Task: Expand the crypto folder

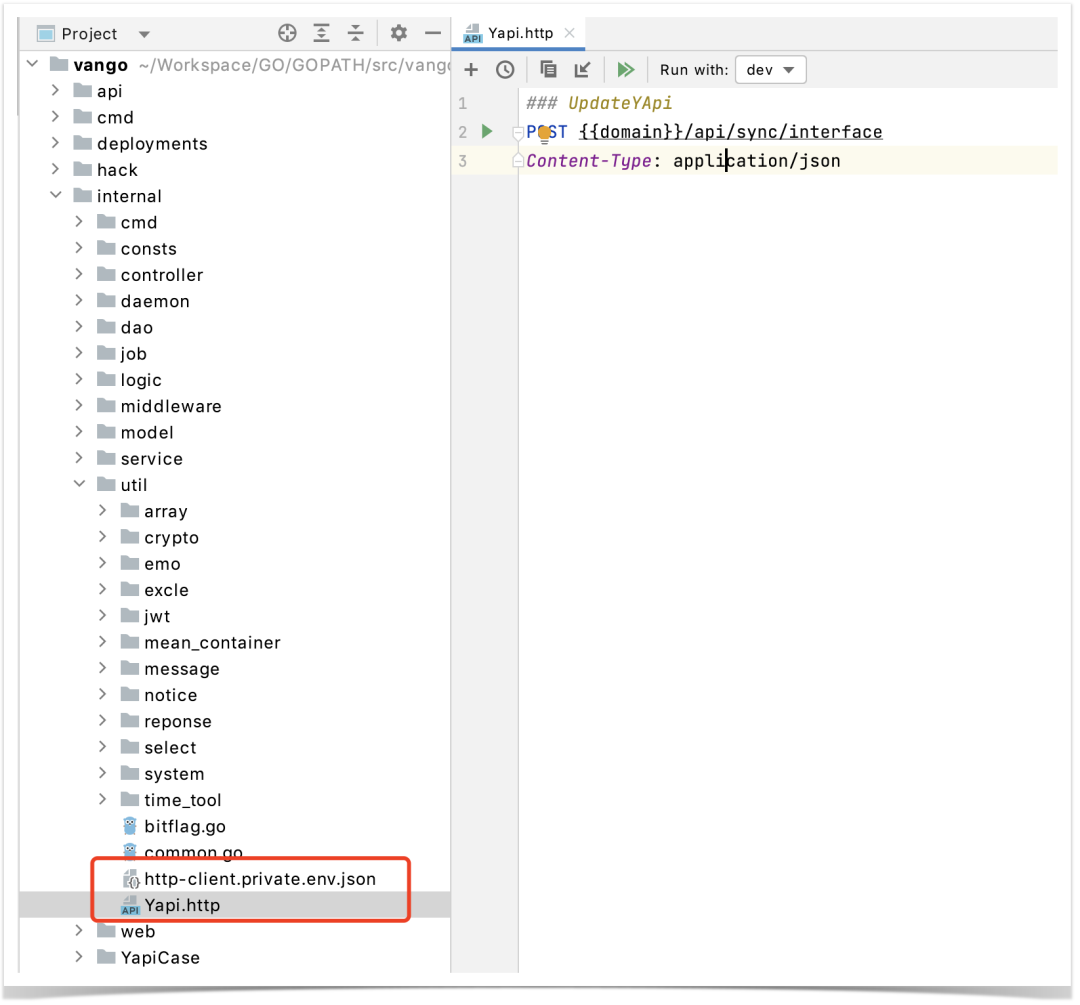Action: pos(103,537)
